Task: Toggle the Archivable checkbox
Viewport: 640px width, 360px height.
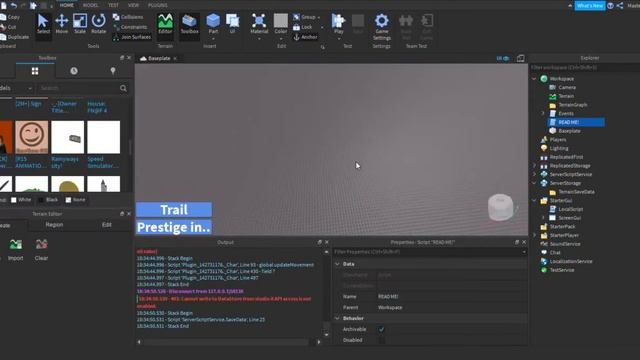Action: click(x=381, y=329)
